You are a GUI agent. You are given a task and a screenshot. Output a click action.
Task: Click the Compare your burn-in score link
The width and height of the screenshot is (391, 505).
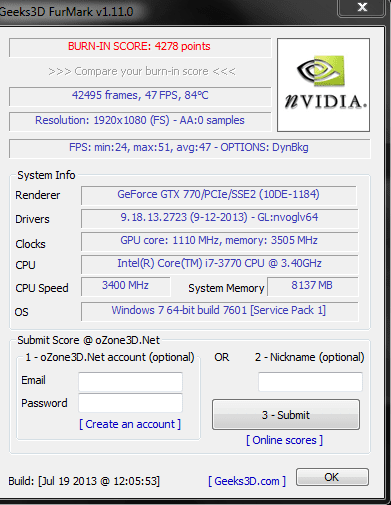pyautogui.click(x=142, y=71)
